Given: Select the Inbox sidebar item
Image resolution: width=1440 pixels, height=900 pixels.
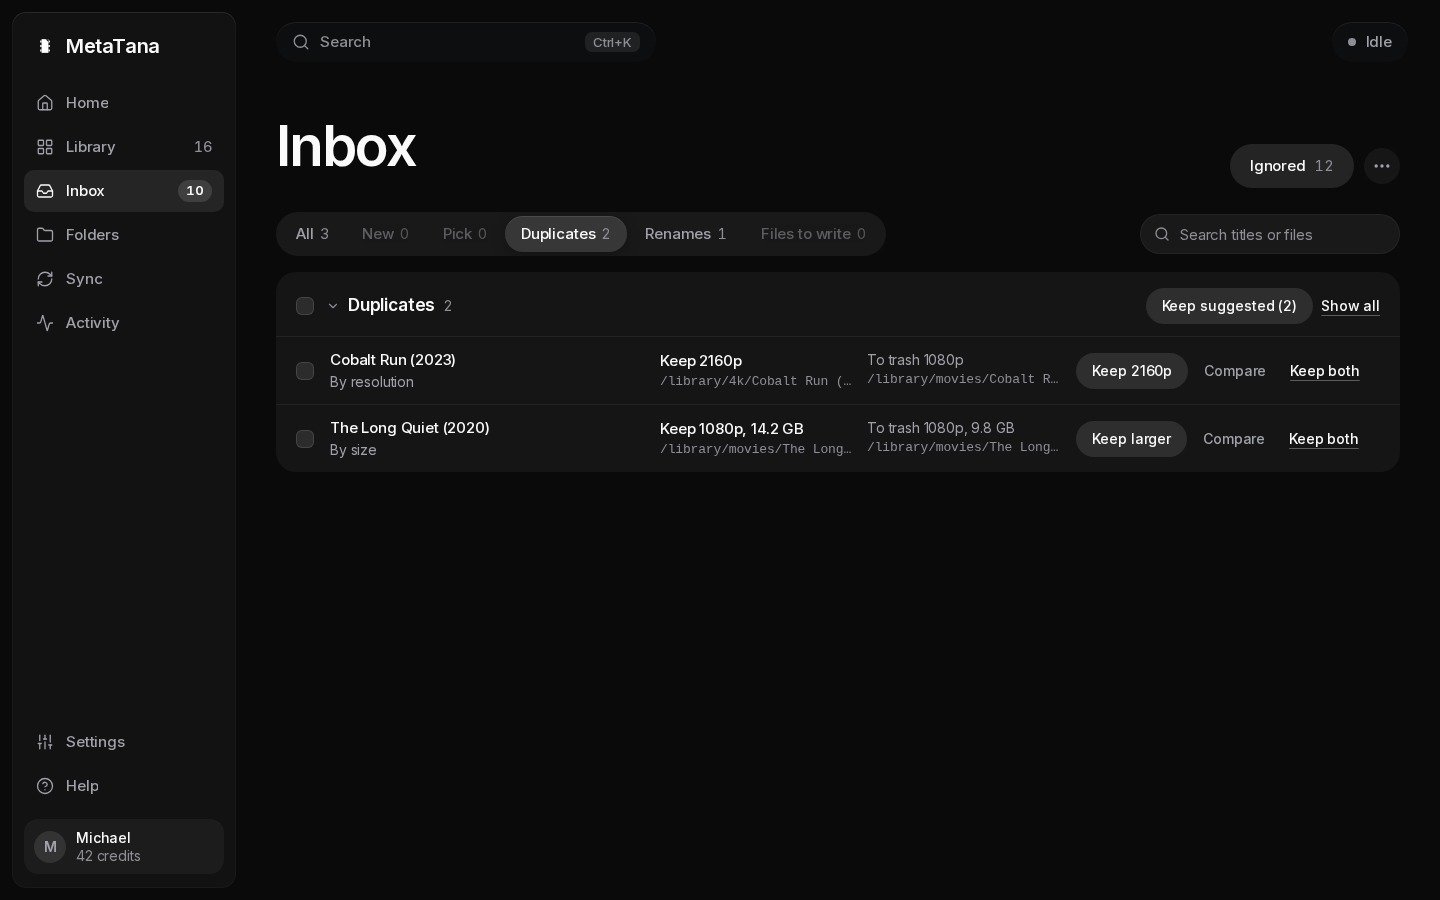Looking at the screenshot, I should [124, 191].
